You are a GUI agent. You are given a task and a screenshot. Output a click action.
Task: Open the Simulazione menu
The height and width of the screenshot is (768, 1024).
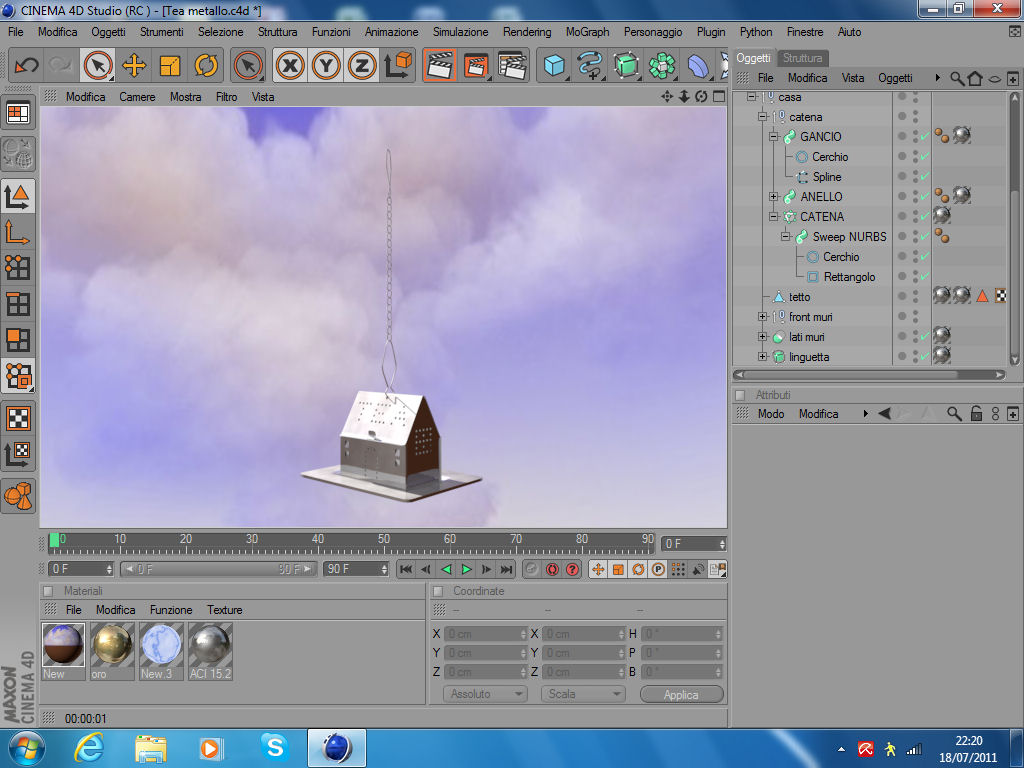460,32
